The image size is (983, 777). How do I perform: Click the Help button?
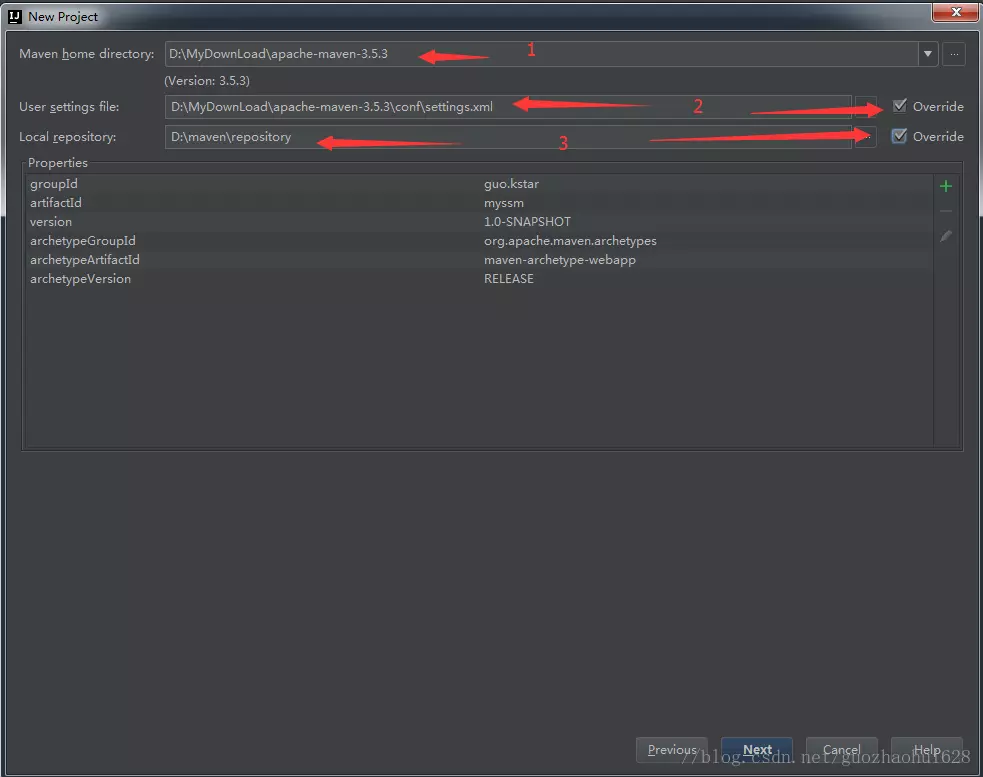click(x=927, y=749)
